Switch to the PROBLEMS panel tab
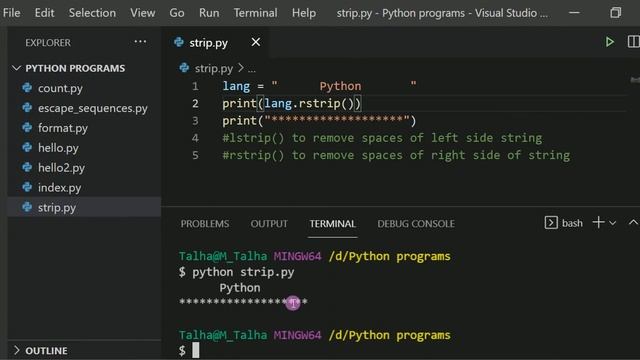 coord(205,224)
